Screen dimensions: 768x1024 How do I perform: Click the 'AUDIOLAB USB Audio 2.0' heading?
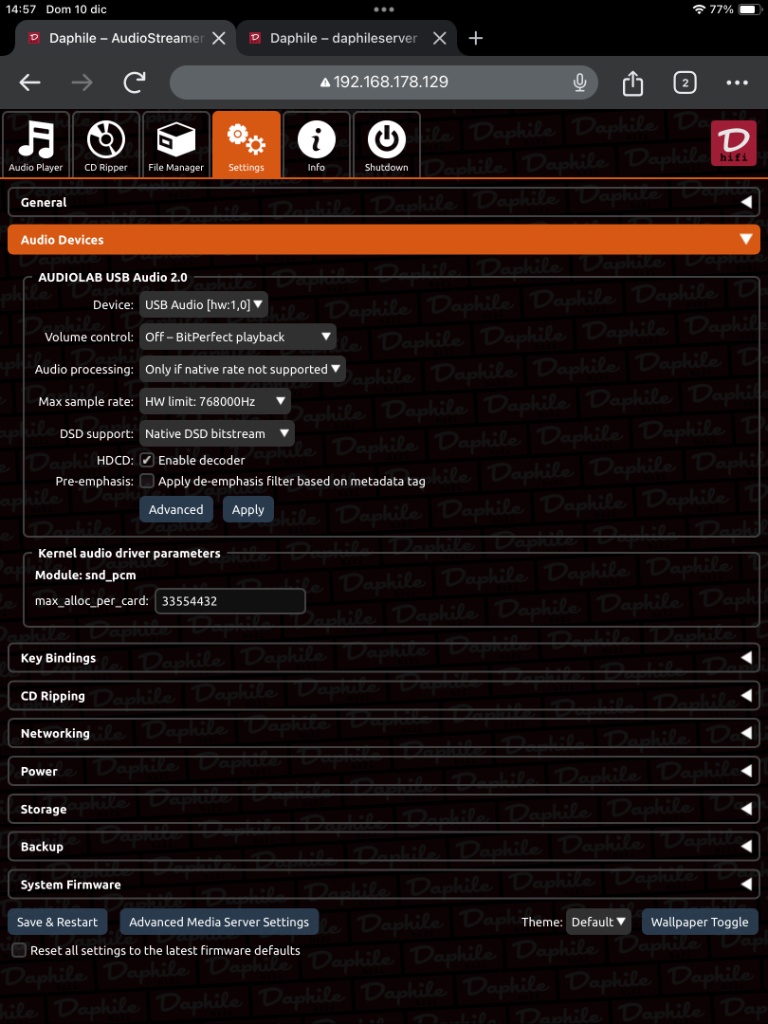tap(112, 277)
